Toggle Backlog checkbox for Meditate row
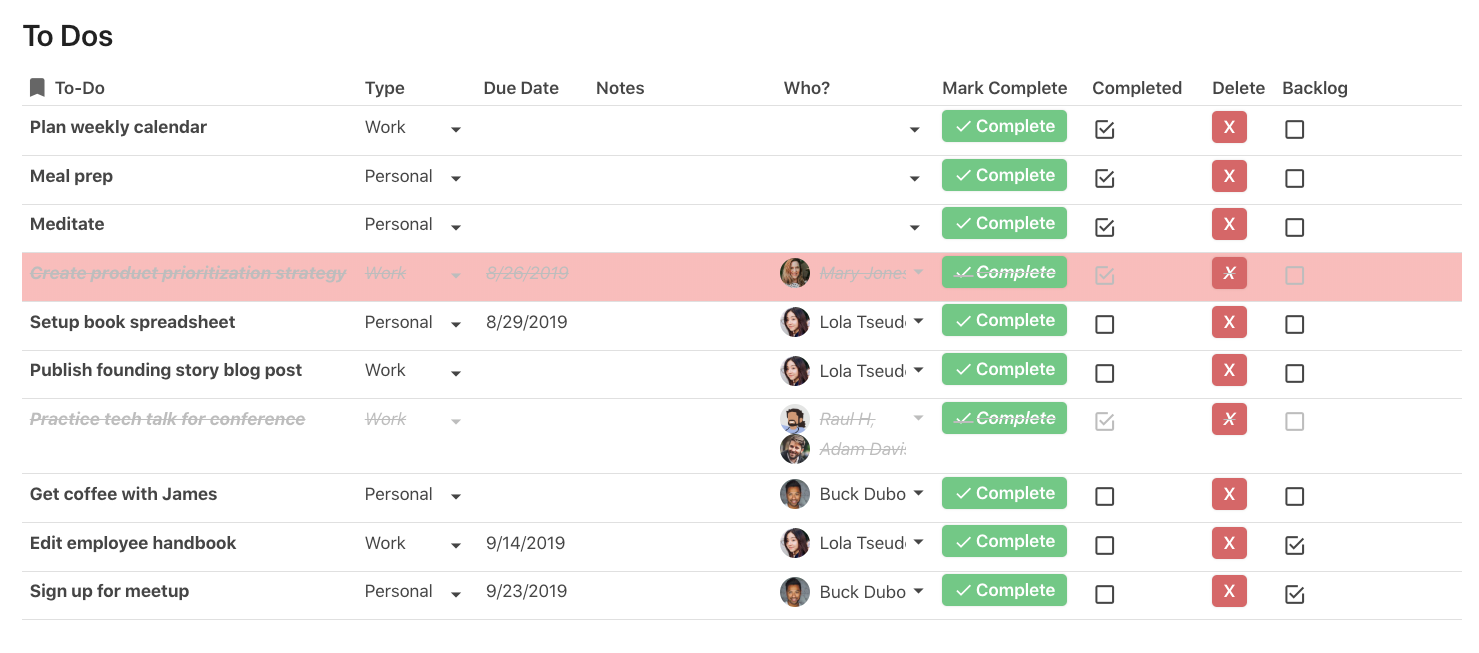 tap(1295, 227)
